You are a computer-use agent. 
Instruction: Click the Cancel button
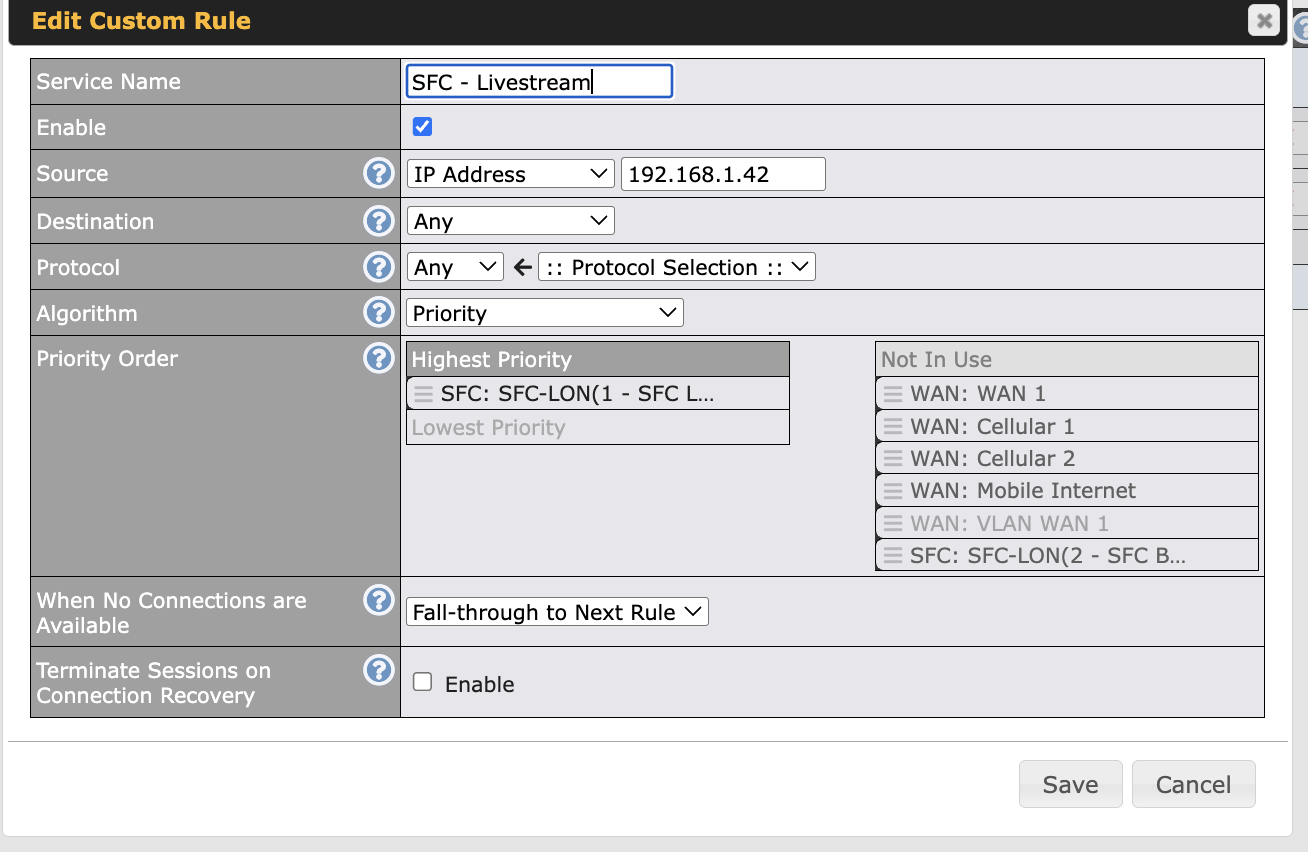click(1193, 785)
